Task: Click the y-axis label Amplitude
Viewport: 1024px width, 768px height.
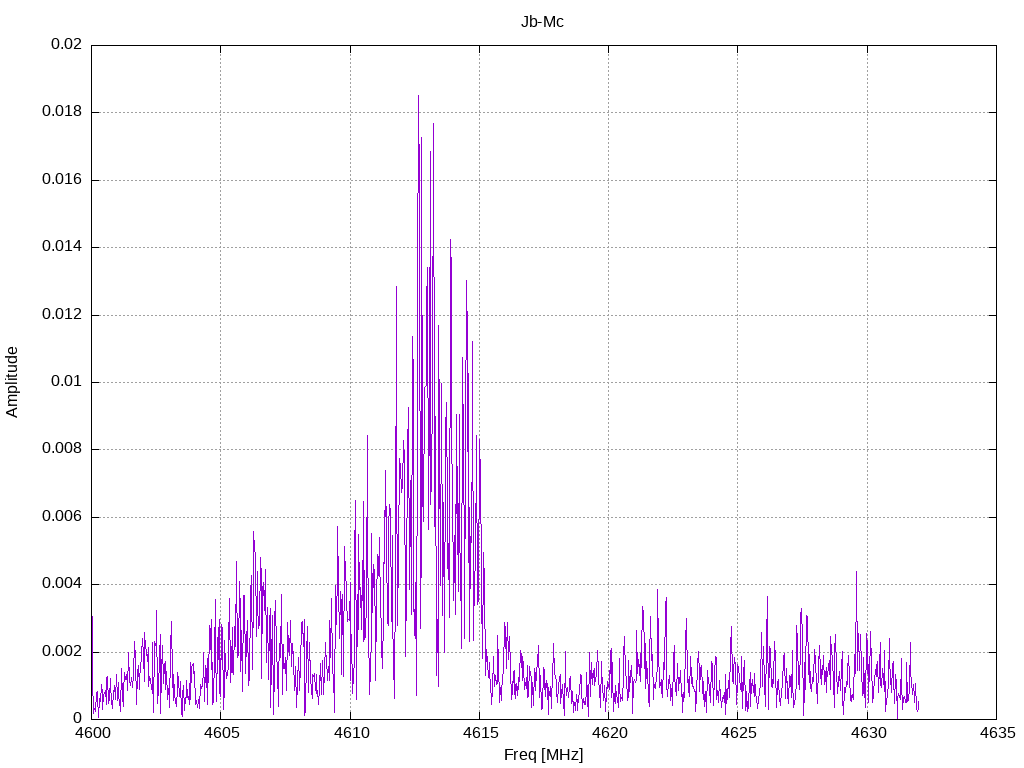Action: [x=12, y=382]
